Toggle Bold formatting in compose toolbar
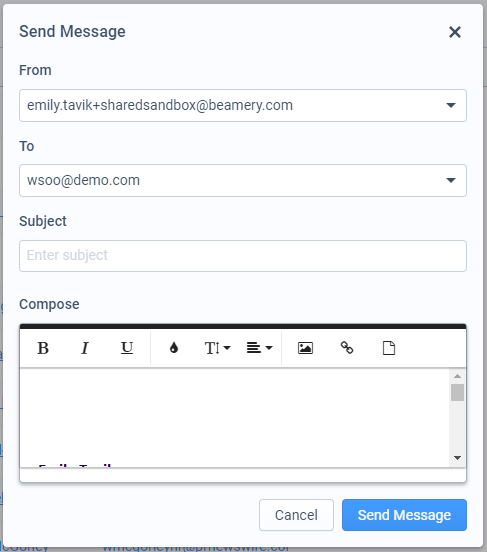 pyautogui.click(x=43, y=348)
